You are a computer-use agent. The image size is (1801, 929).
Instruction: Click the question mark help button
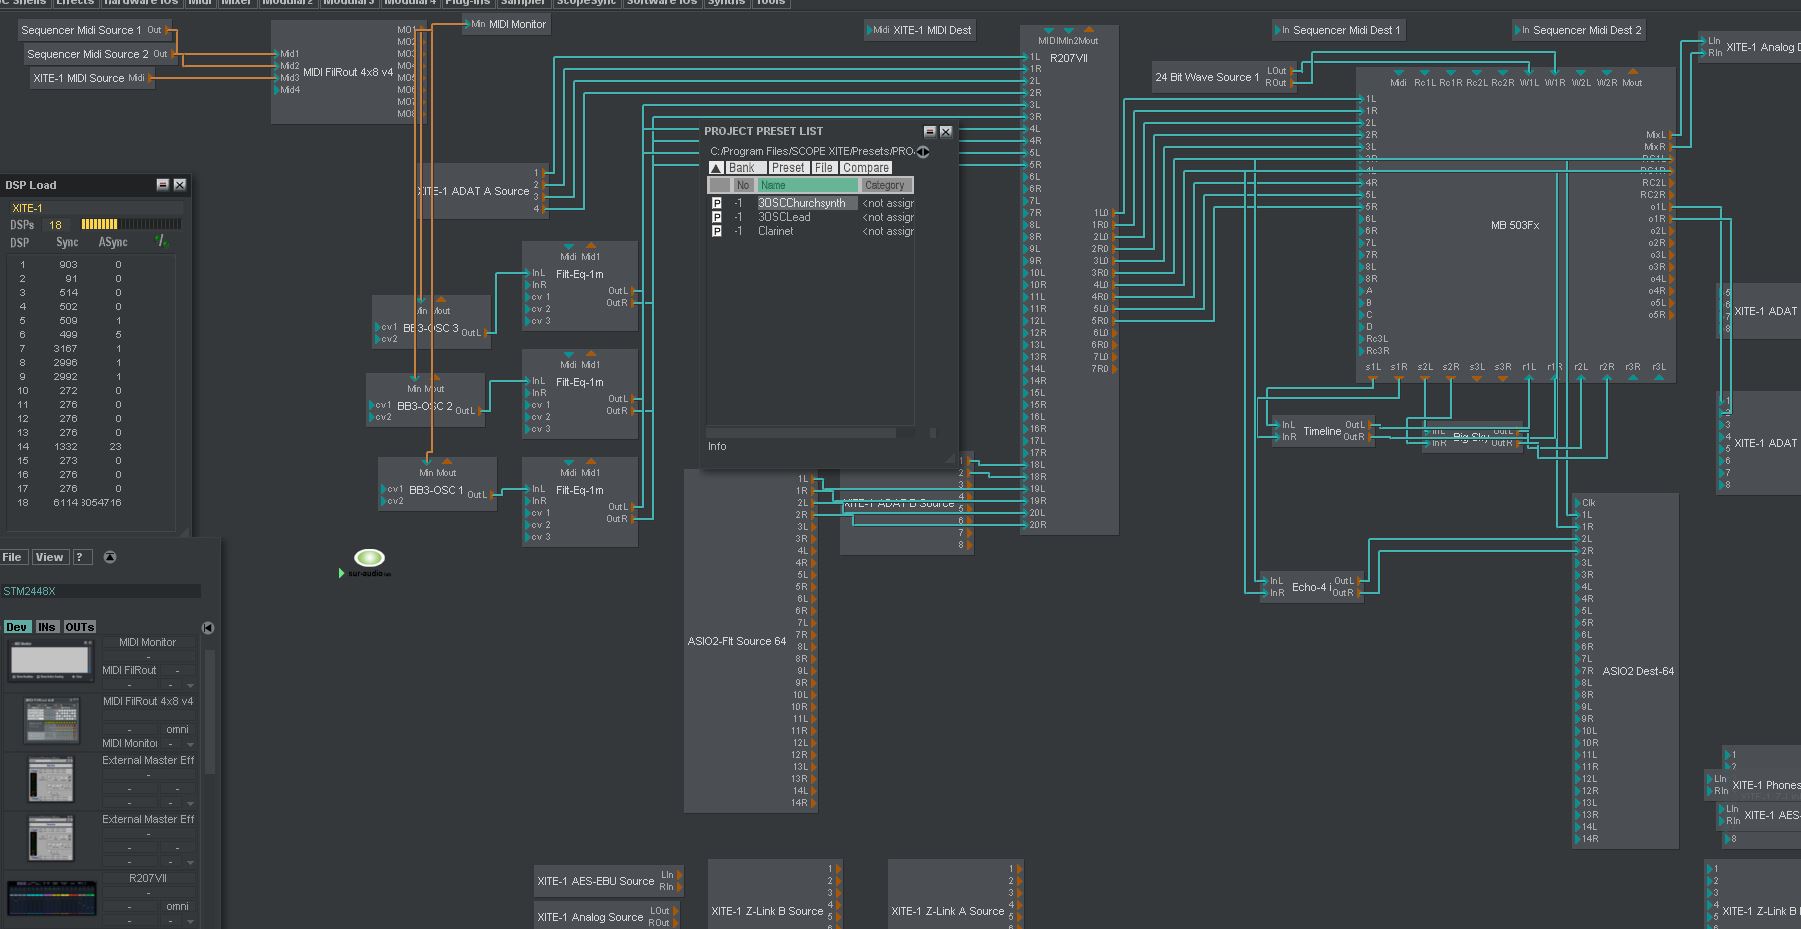coord(81,557)
